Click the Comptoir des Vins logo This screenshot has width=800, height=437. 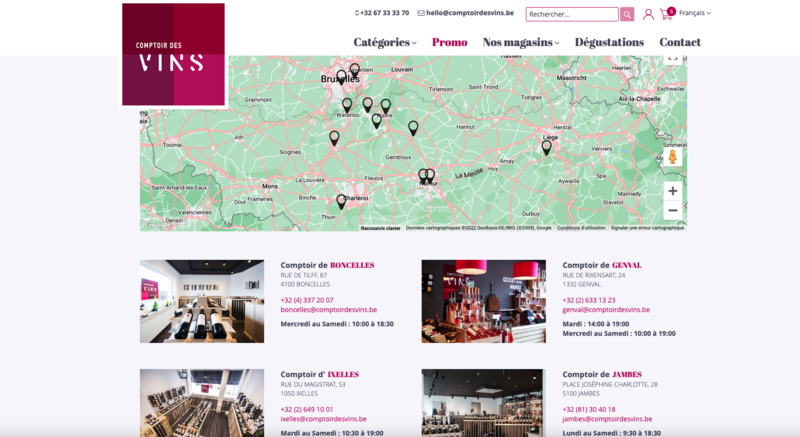coord(173,55)
